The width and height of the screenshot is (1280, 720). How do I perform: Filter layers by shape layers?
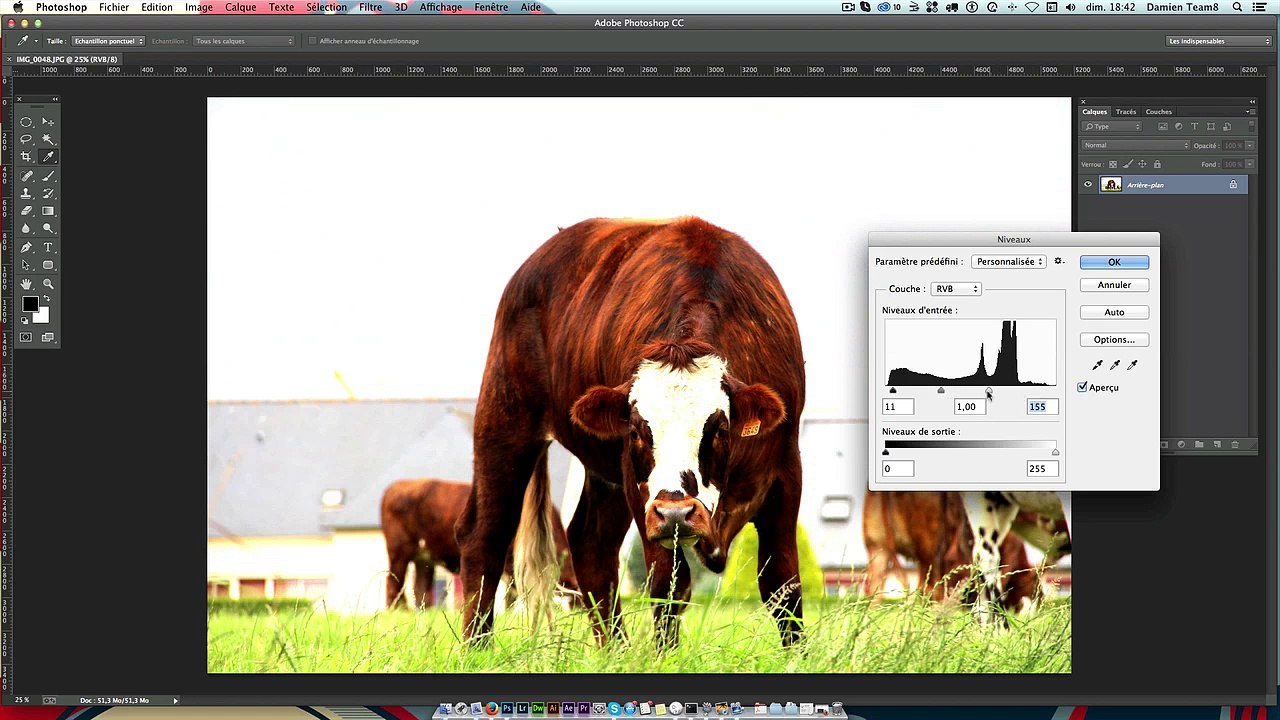pos(1211,126)
